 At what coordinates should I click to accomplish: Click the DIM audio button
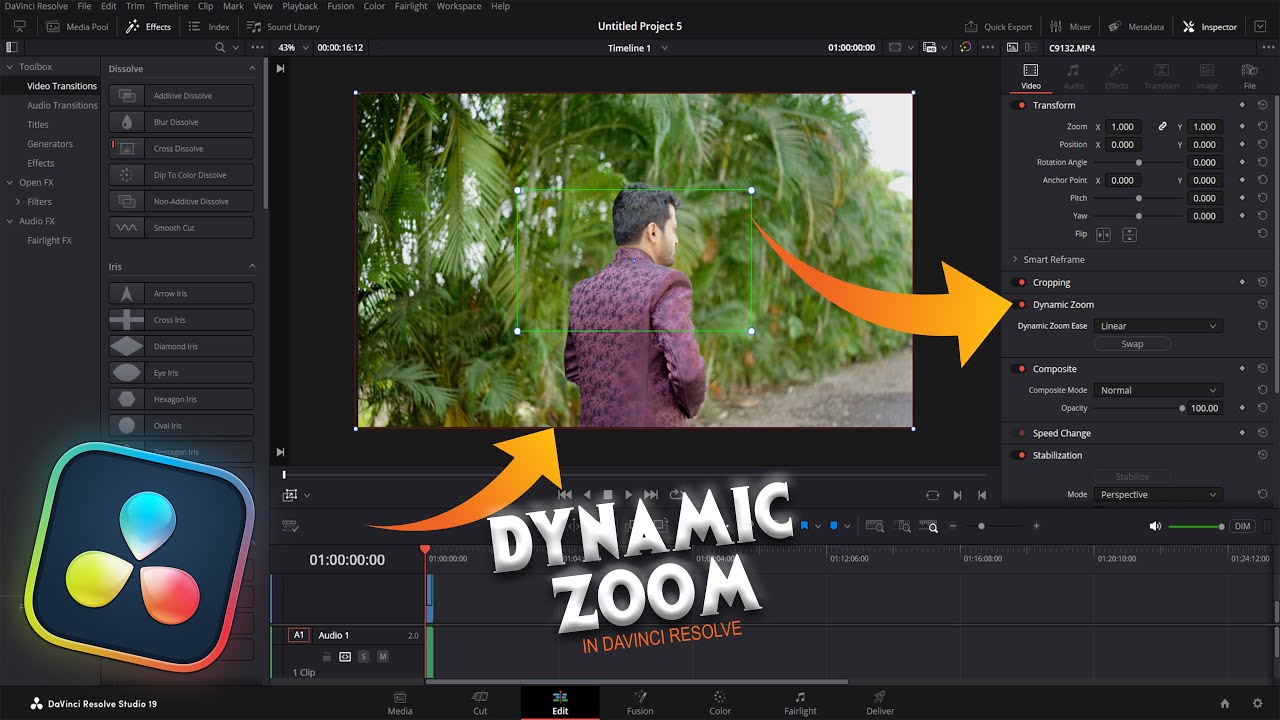(1242, 526)
